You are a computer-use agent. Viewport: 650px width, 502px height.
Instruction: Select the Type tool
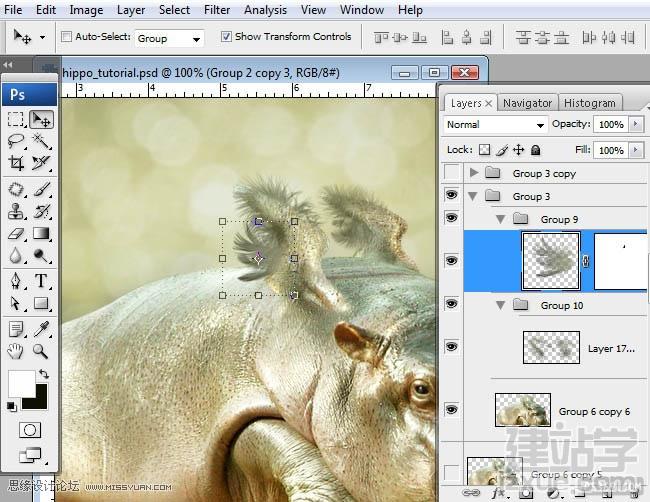[x=41, y=281]
